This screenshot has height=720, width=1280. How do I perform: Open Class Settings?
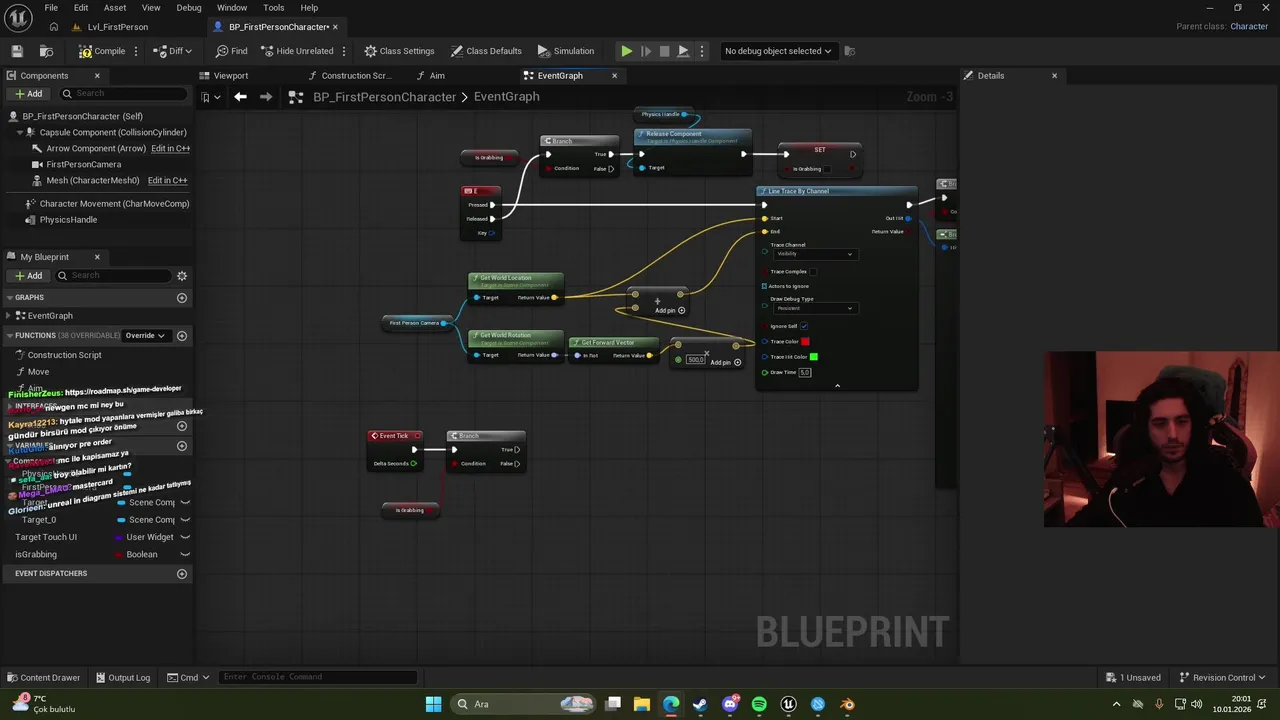pyautogui.click(x=399, y=51)
